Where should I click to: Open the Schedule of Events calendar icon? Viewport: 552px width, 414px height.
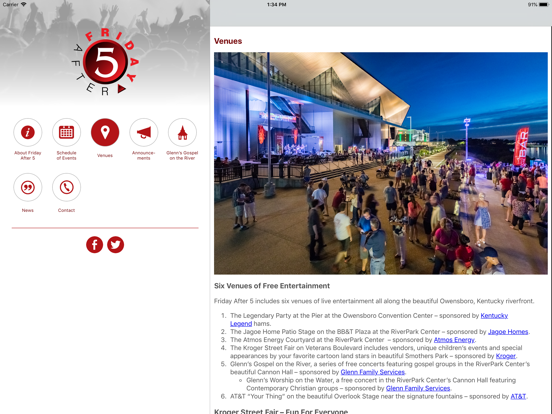(x=66, y=132)
